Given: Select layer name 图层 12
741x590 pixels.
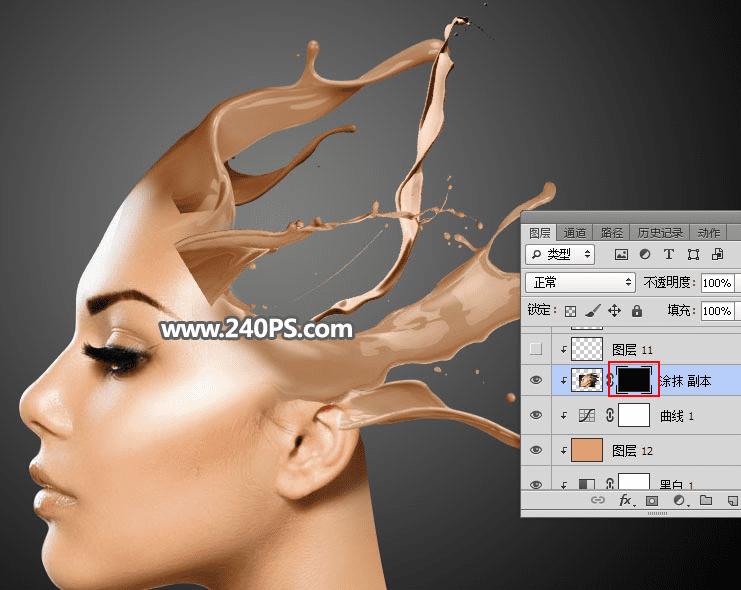Looking at the screenshot, I should coord(632,451).
